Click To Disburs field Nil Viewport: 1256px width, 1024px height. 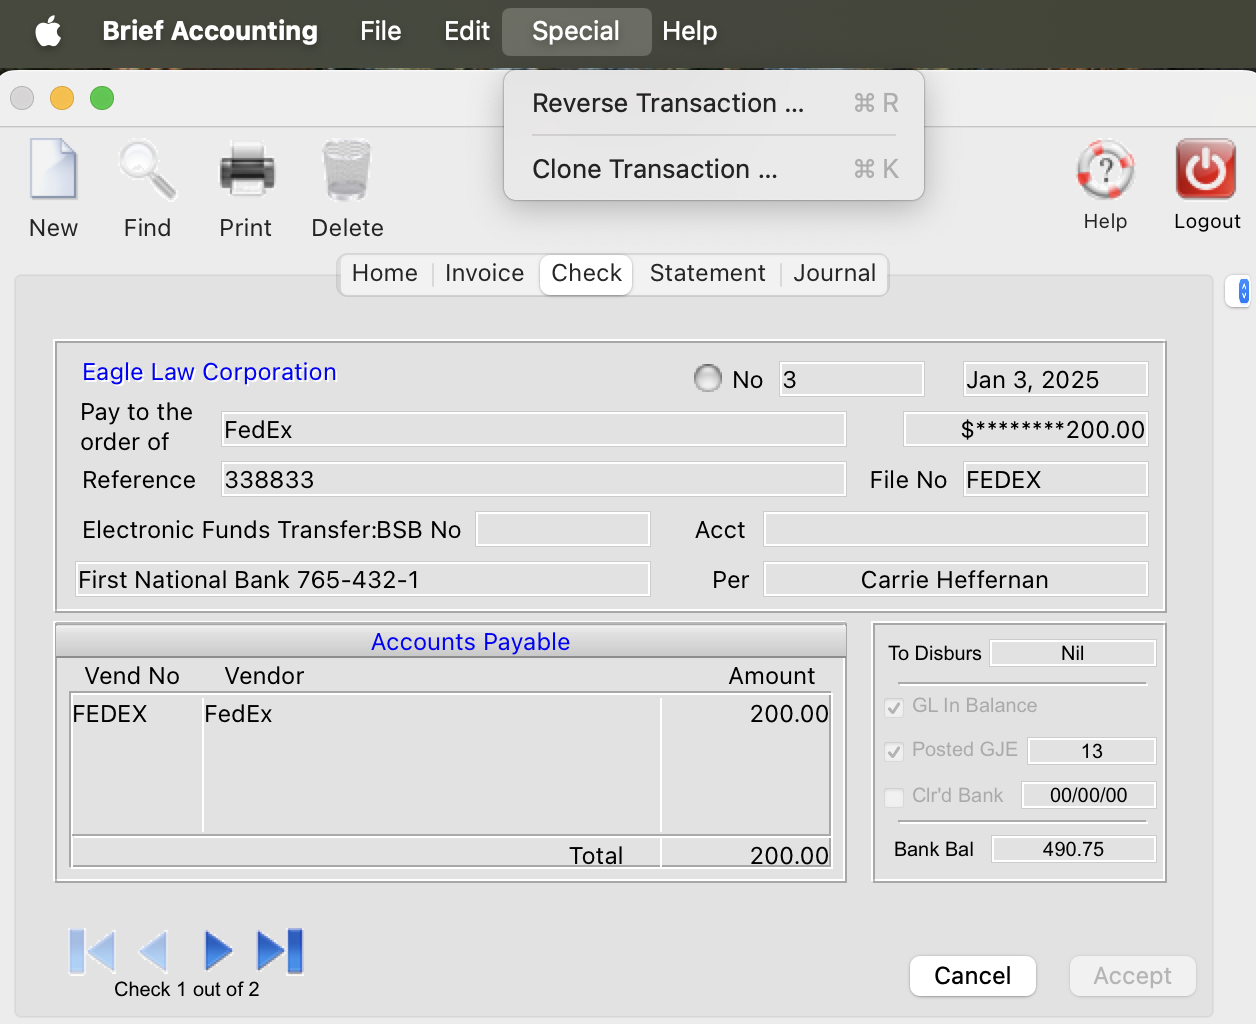point(1073,653)
